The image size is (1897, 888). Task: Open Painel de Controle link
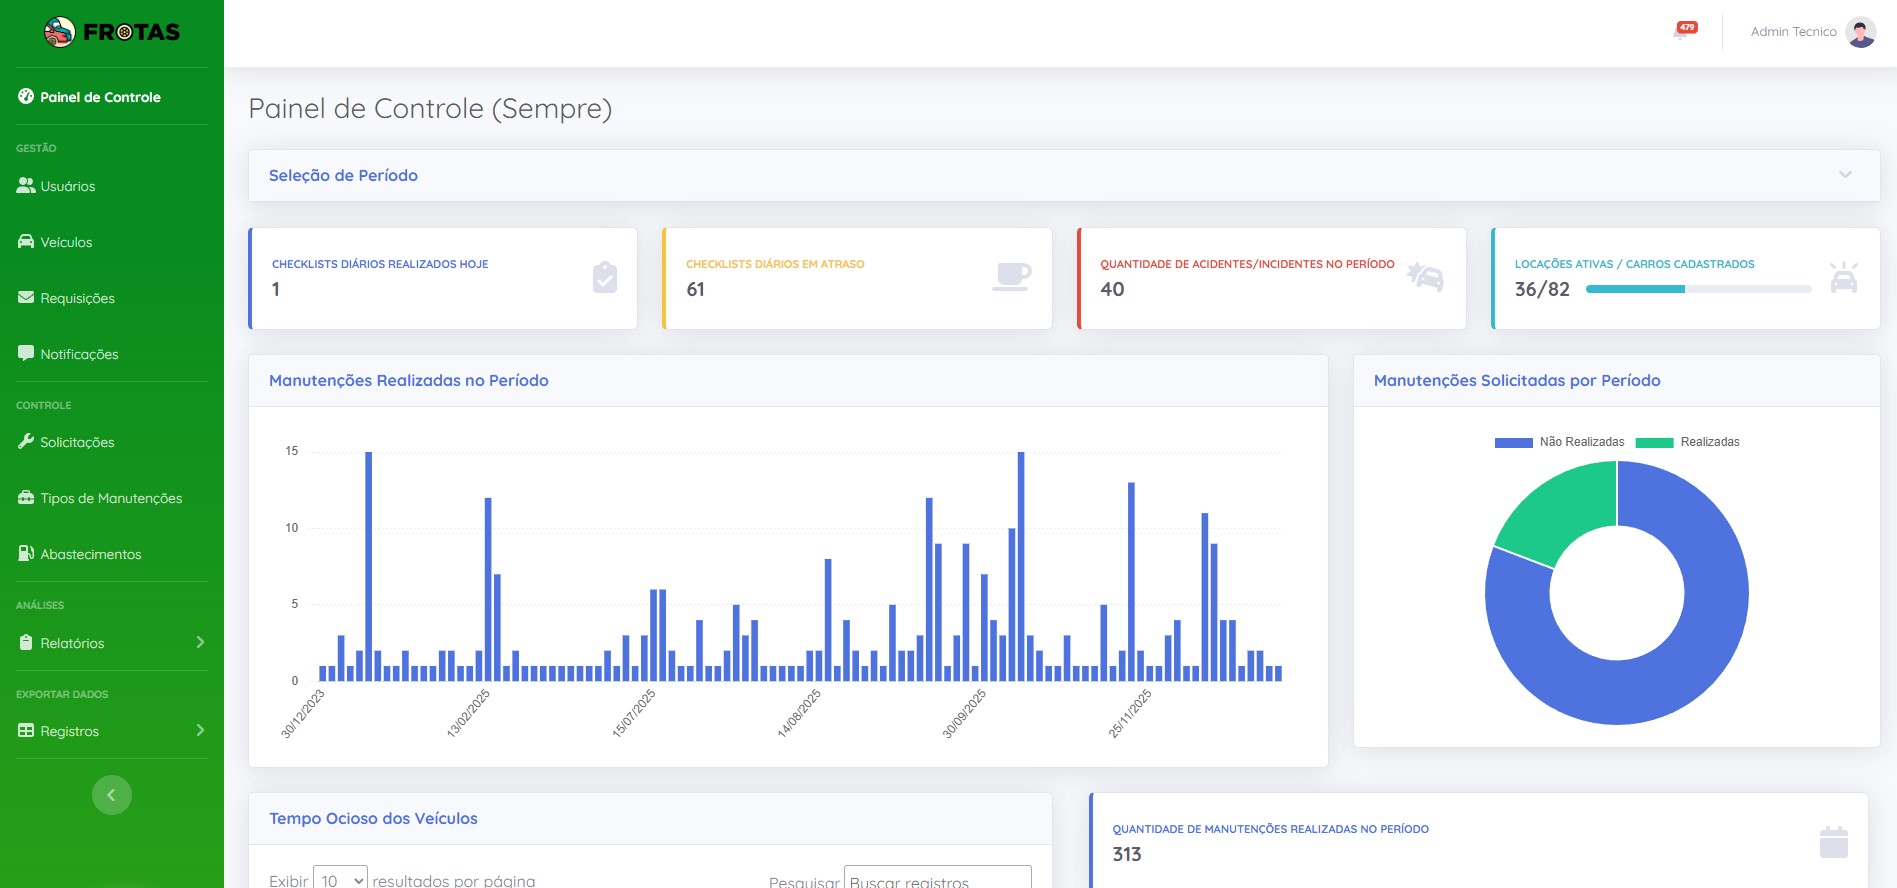pyautogui.click(x=100, y=97)
